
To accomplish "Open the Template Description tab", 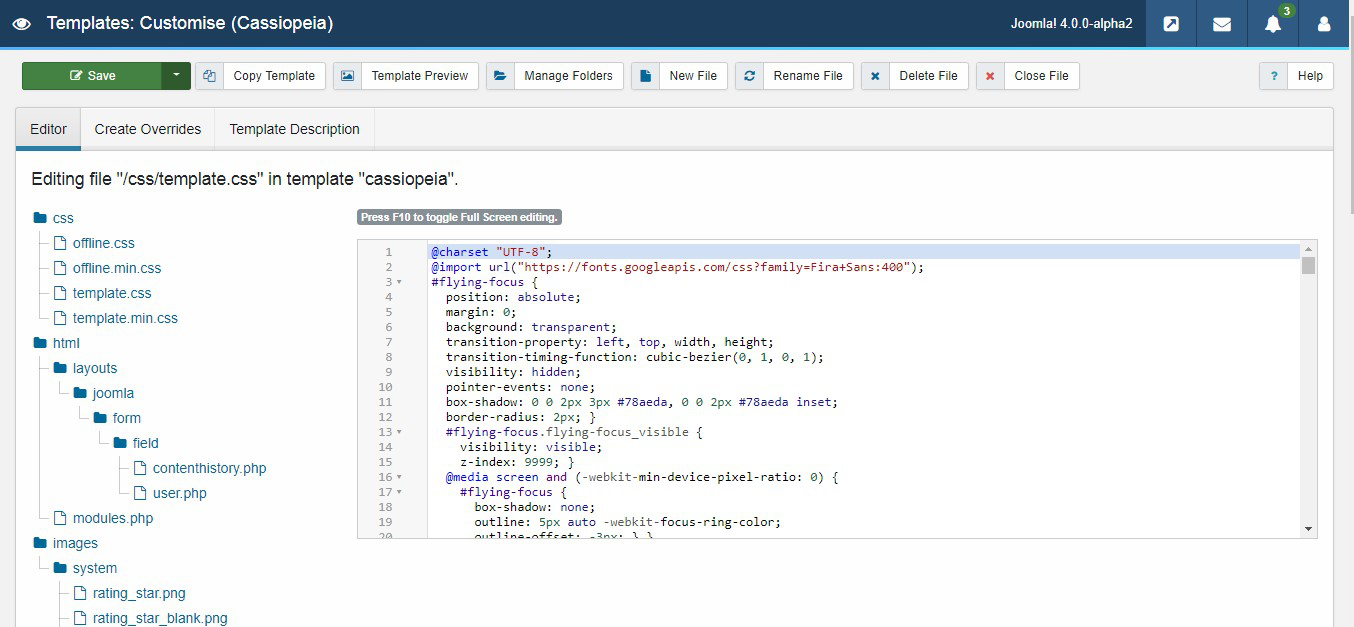I will 294,129.
